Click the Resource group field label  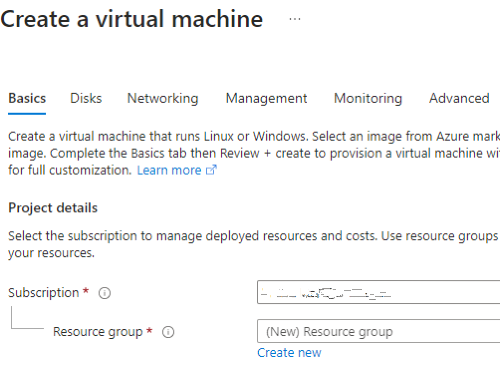pos(98,332)
